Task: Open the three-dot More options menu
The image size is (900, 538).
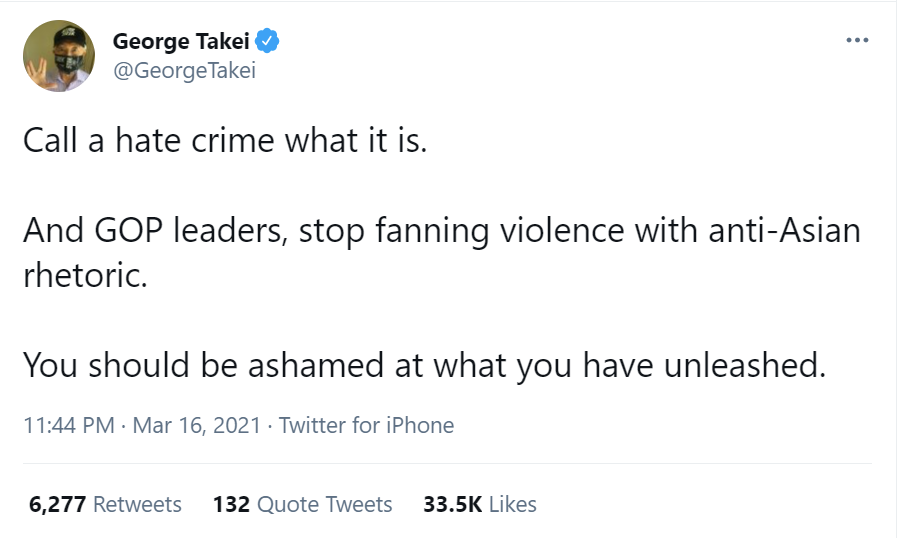Action: [x=857, y=41]
